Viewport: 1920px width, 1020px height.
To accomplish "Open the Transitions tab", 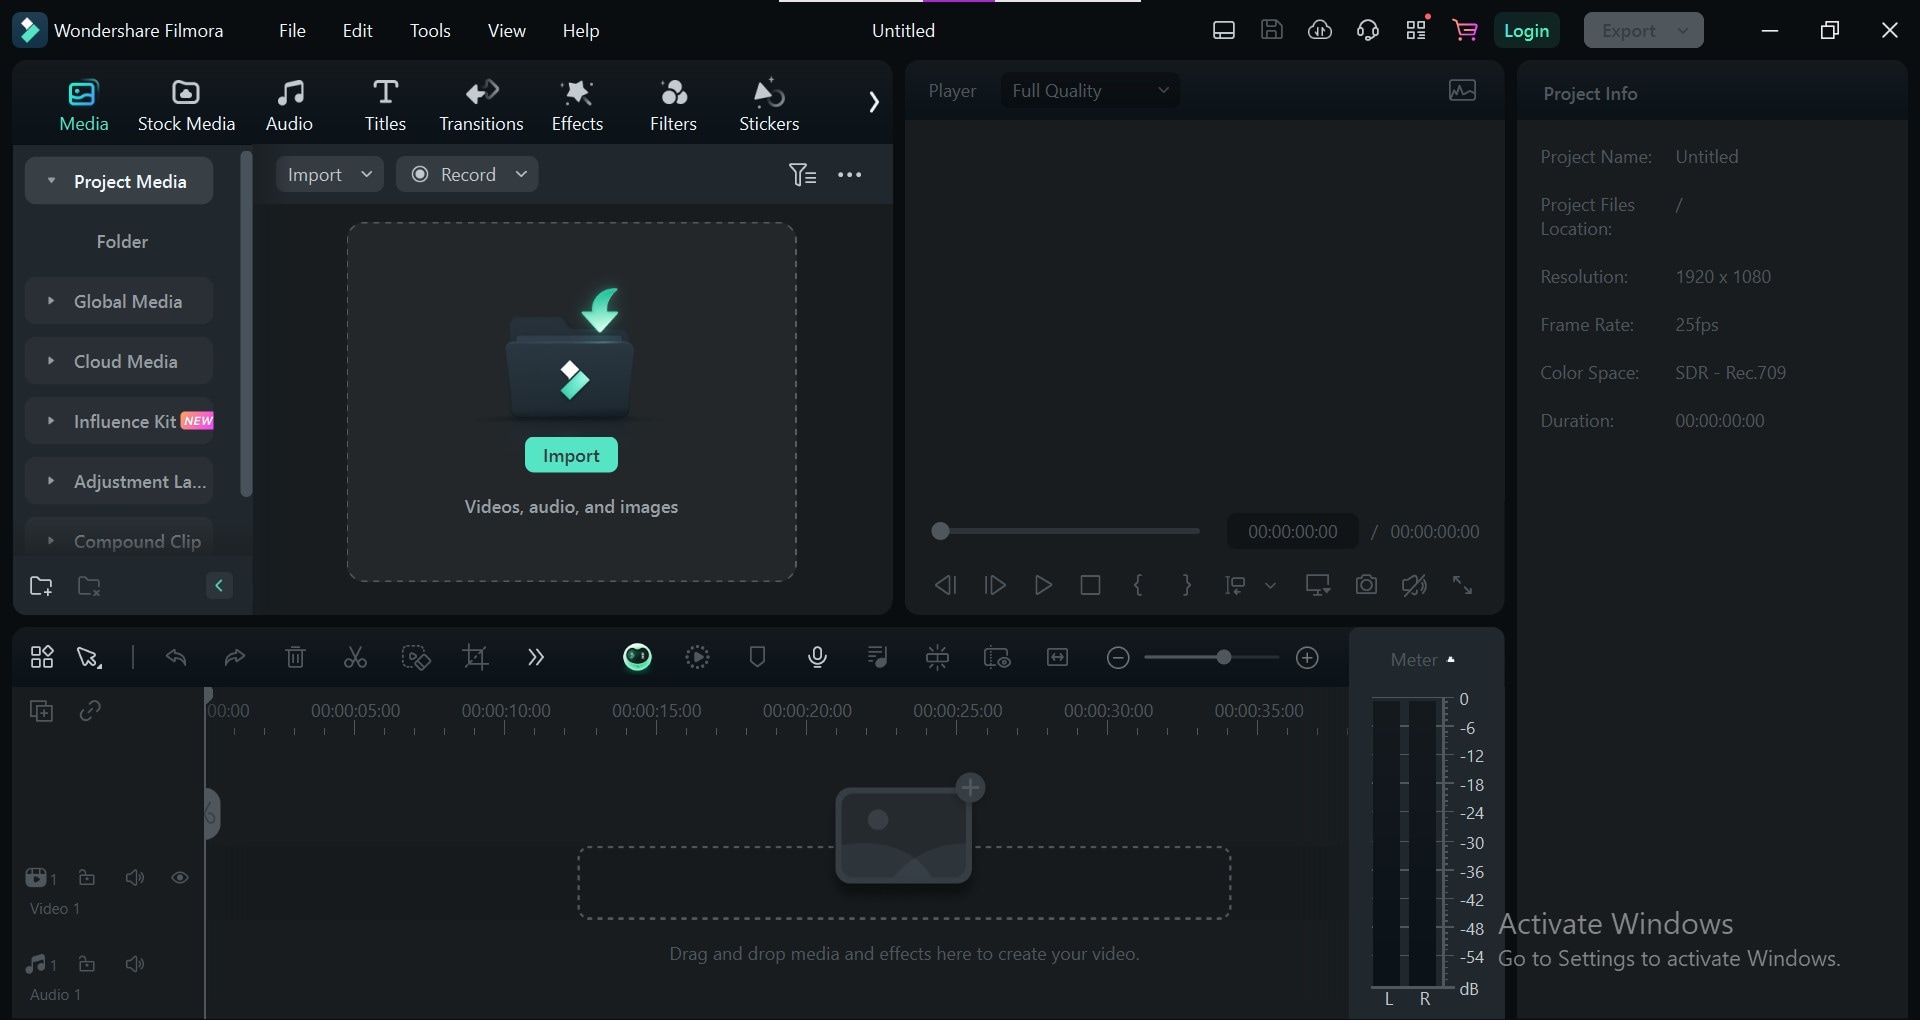I will 481,105.
